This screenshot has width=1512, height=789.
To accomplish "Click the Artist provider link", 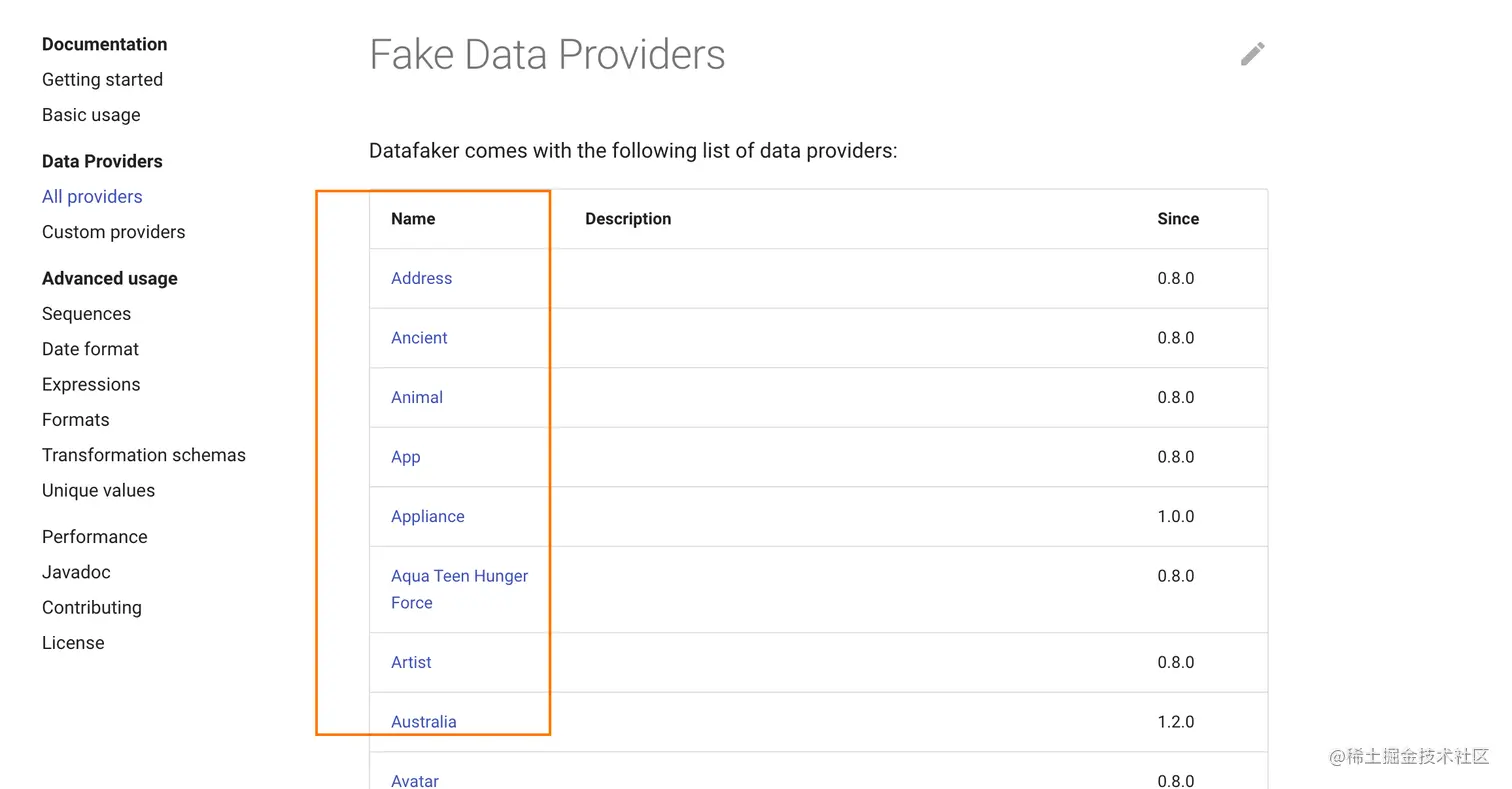I will (411, 662).
